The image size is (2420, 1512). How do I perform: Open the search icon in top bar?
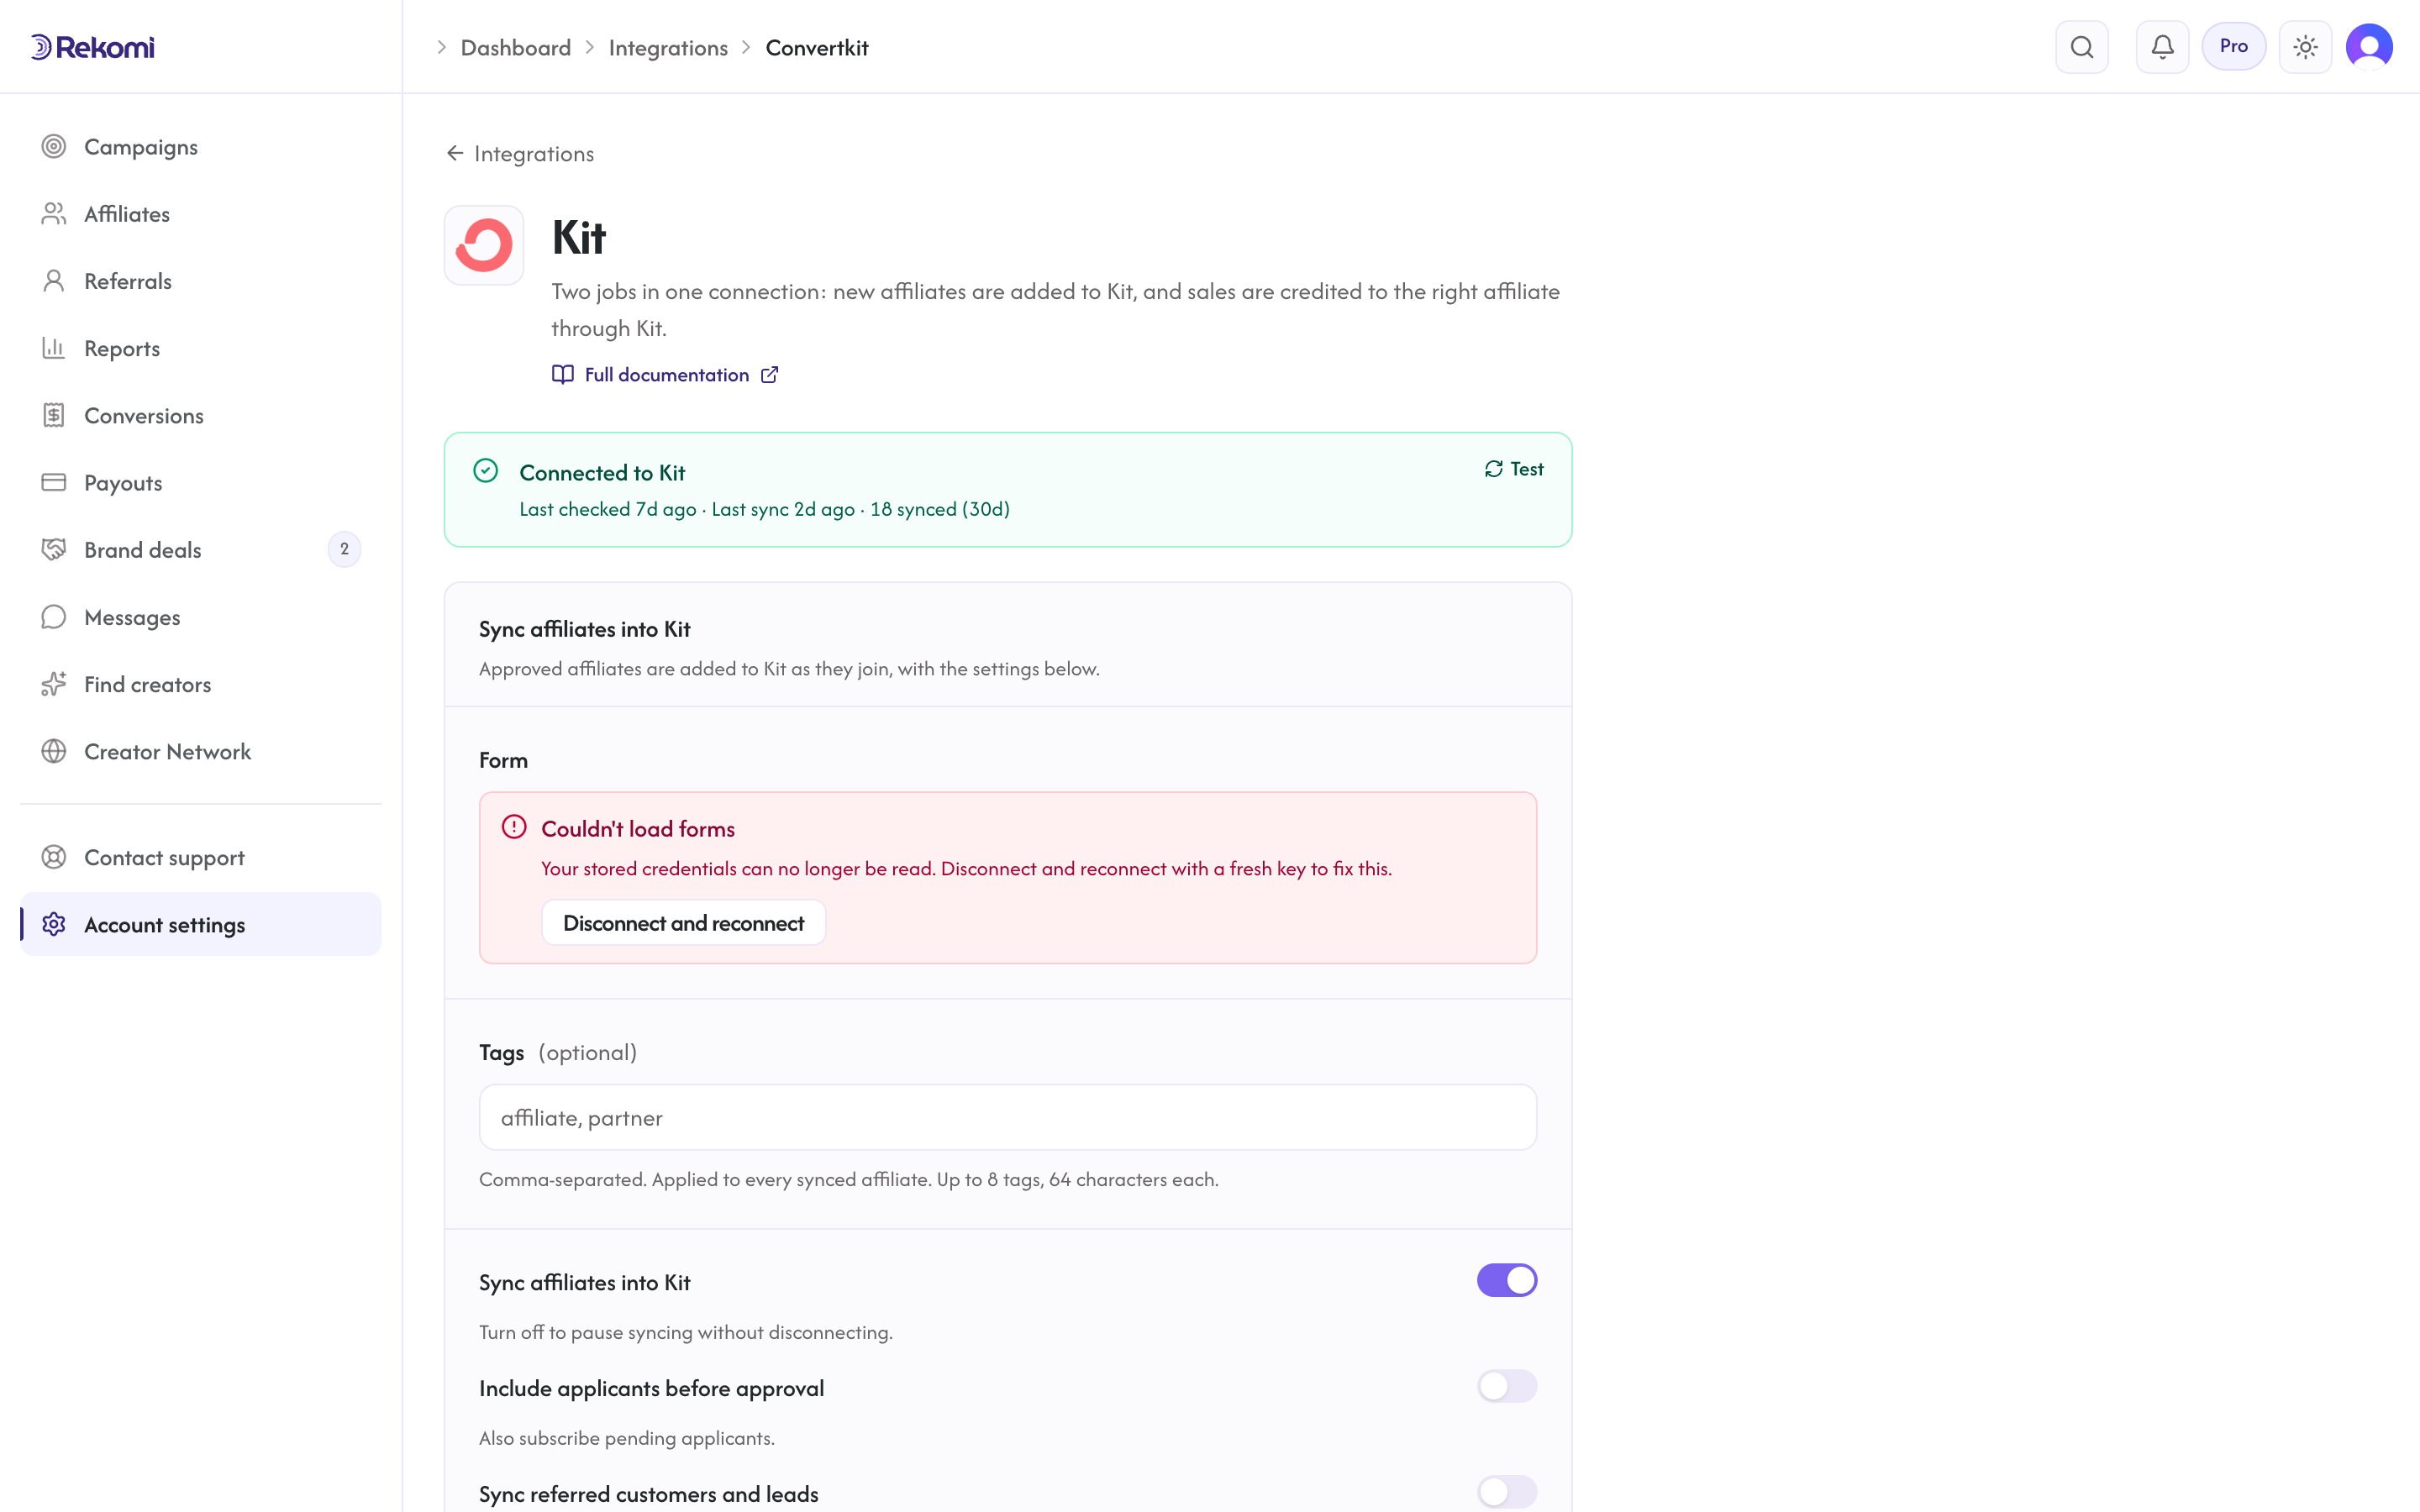[2082, 47]
